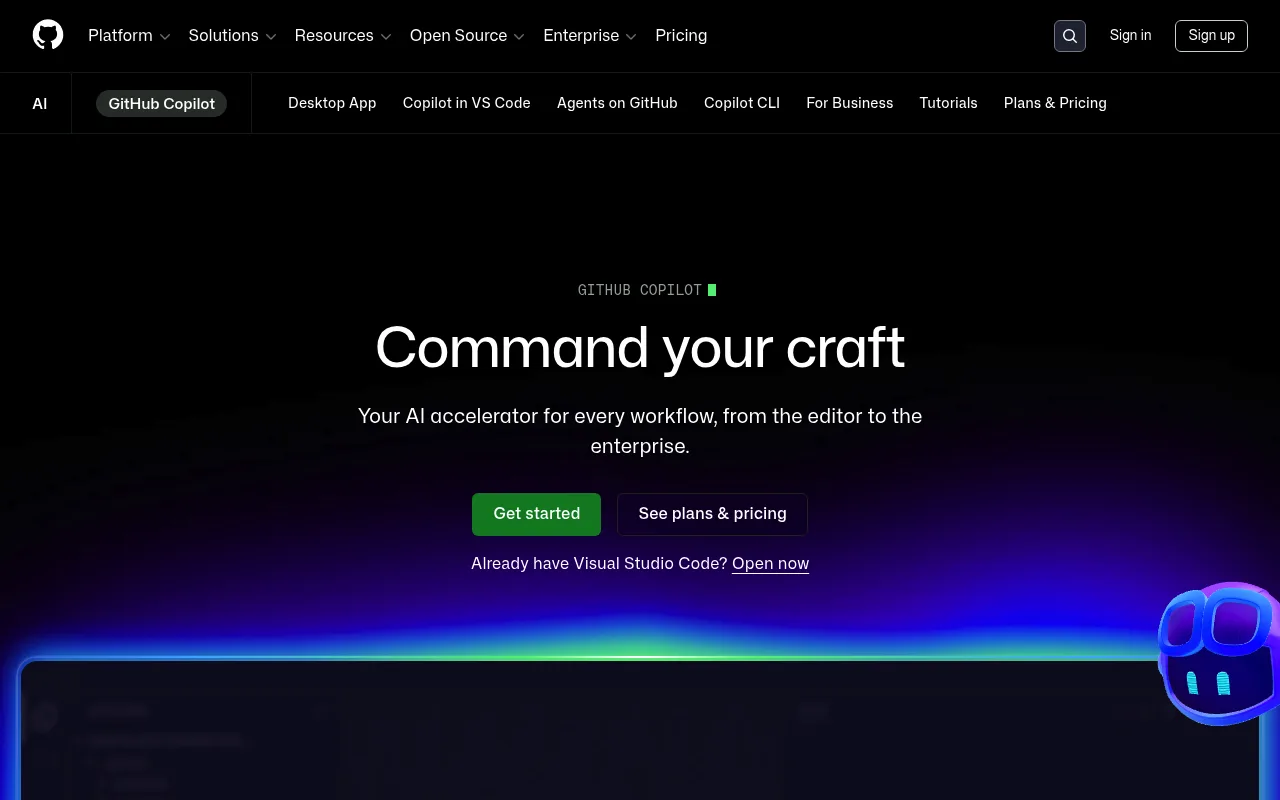Click the green Get started button
This screenshot has height=800, width=1280.
coord(537,514)
